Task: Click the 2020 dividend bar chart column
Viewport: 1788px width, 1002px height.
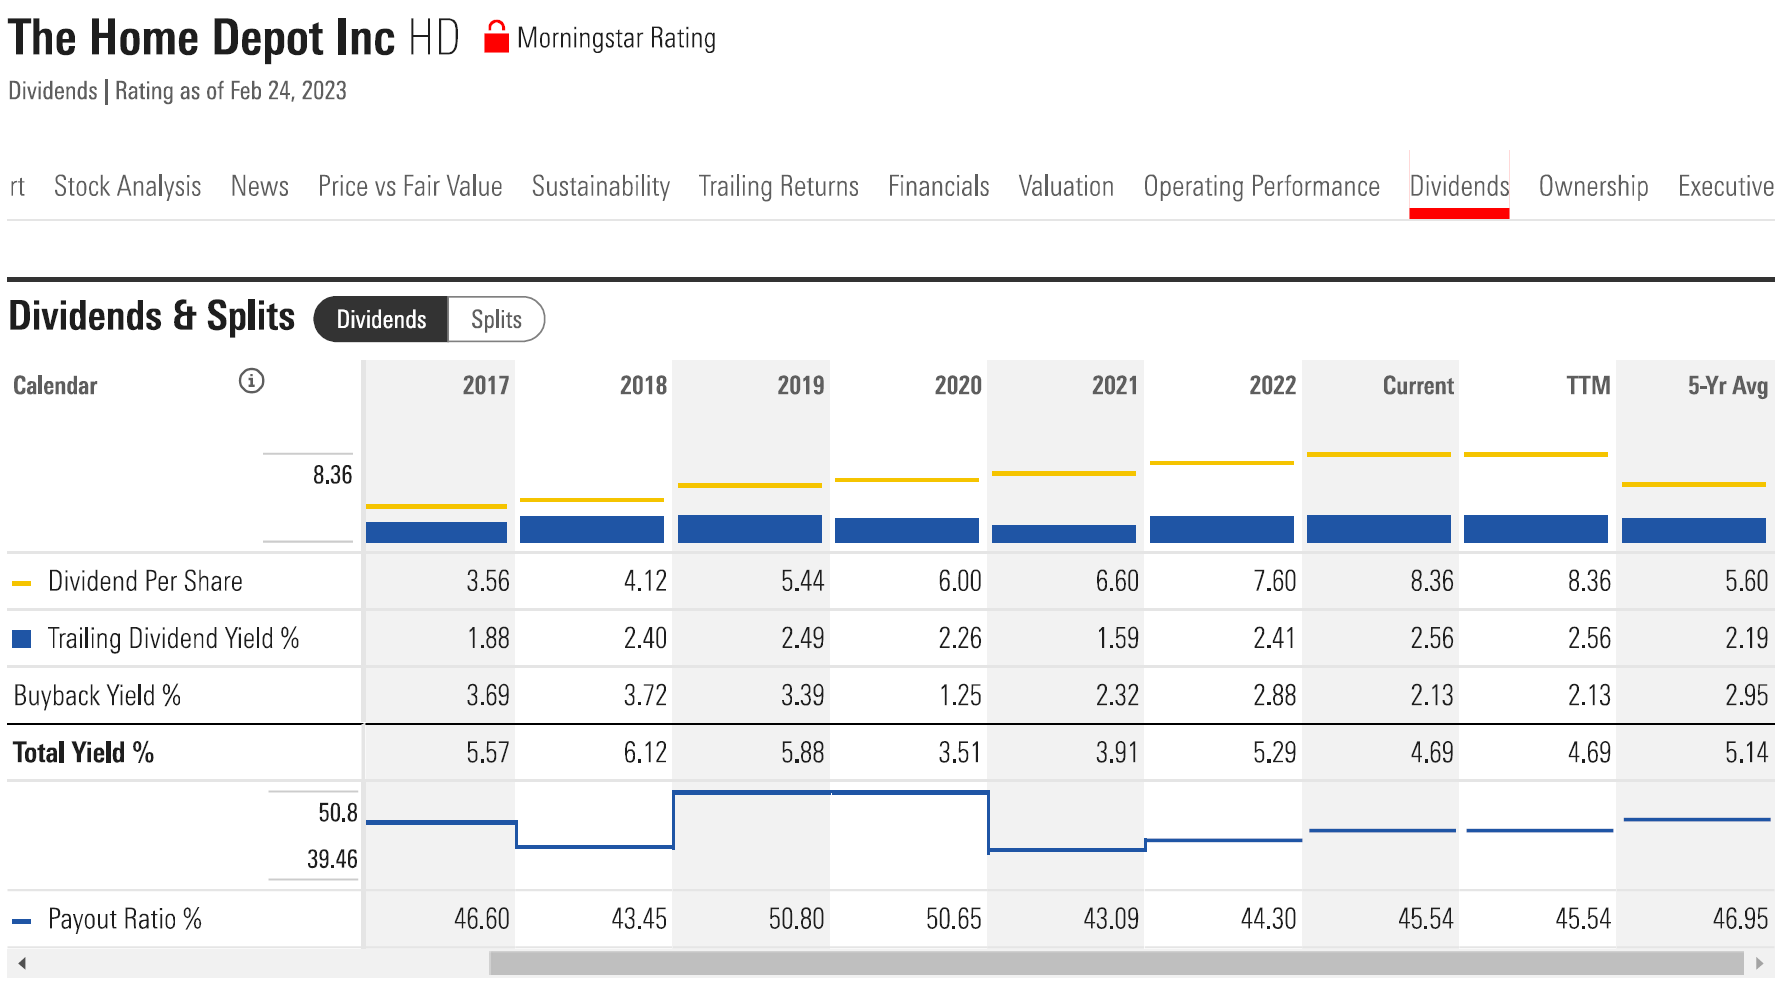Action: click(907, 530)
